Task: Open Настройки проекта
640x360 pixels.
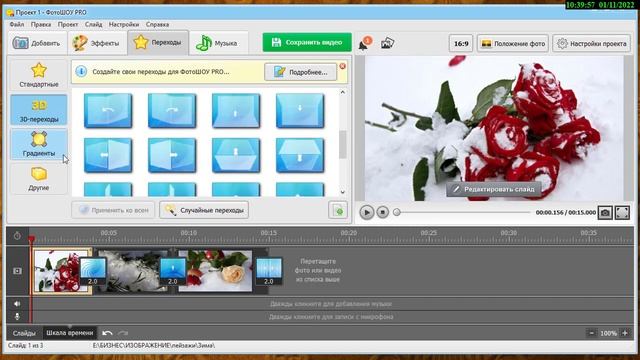Action: (591, 43)
